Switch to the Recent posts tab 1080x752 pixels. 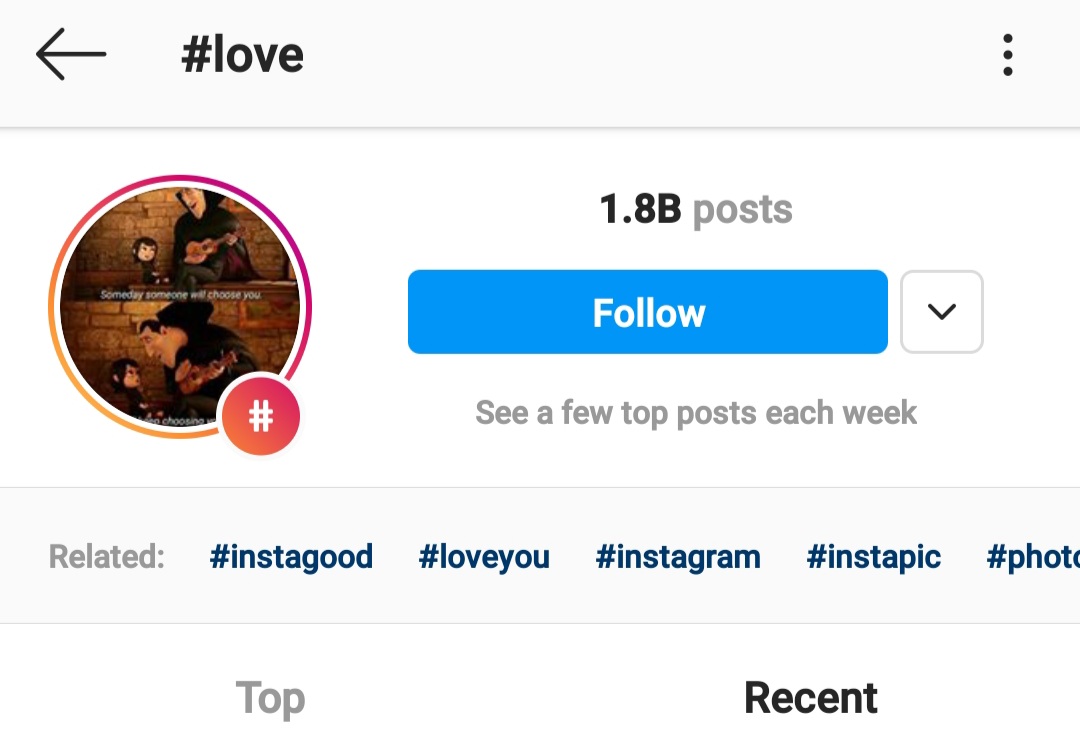point(811,697)
